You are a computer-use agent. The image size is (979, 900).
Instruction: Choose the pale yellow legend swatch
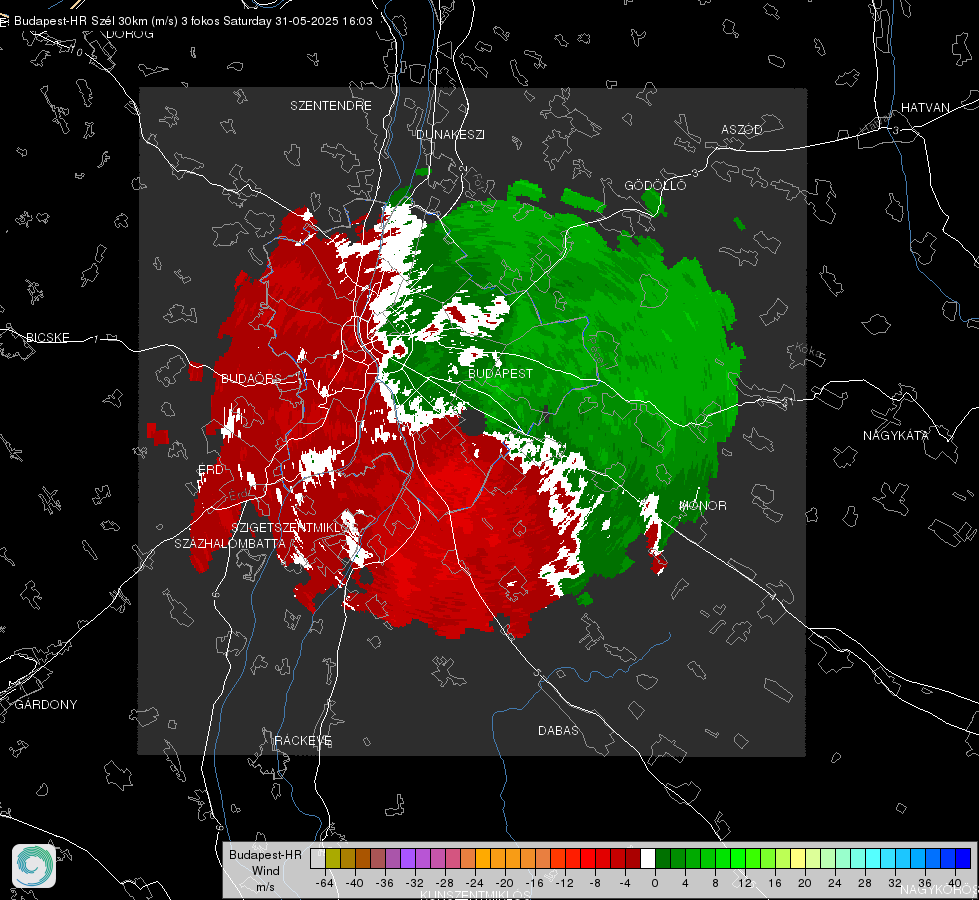point(798,858)
